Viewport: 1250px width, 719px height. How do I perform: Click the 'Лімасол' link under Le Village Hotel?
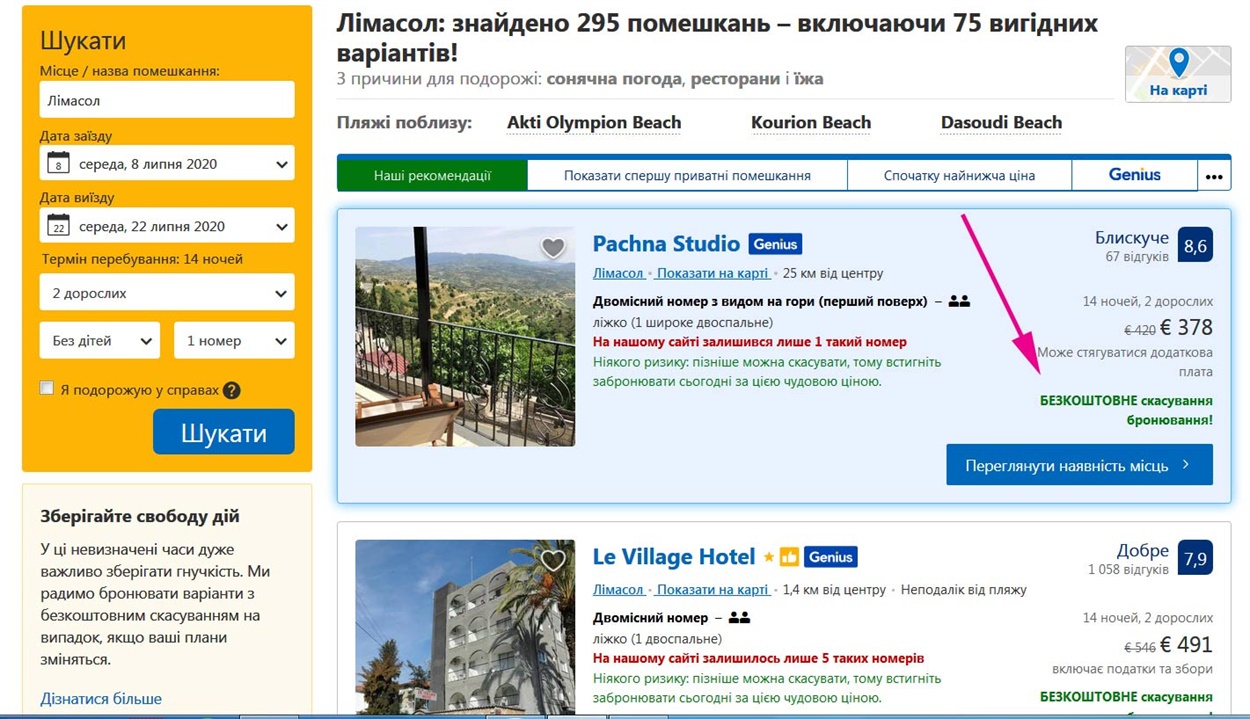point(618,590)
